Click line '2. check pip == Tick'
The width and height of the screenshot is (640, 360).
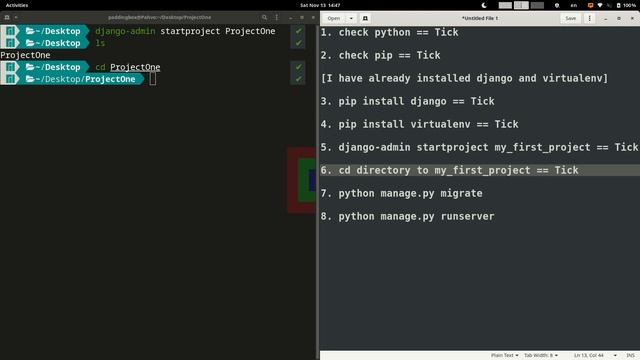(x=380, y=55)
